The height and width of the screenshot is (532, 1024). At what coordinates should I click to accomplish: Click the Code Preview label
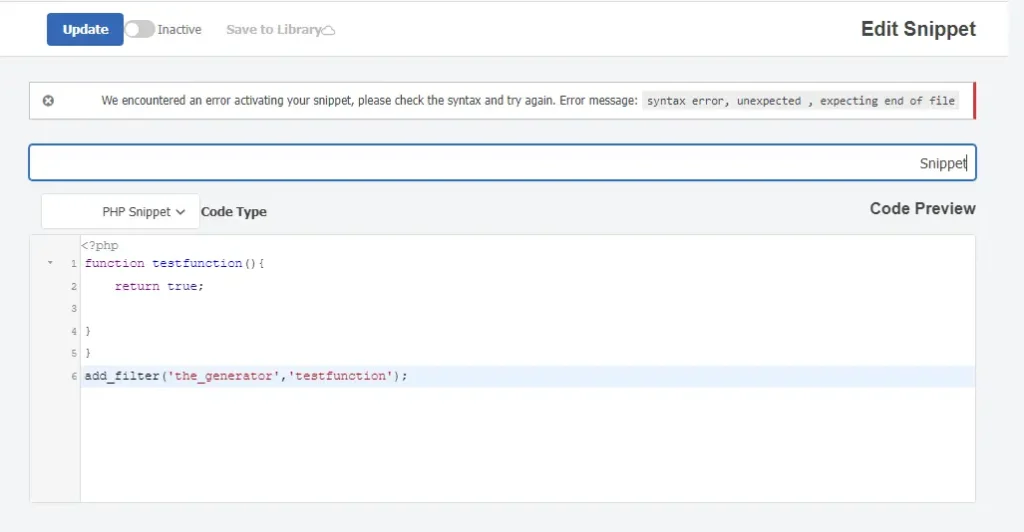pos(922,209)
